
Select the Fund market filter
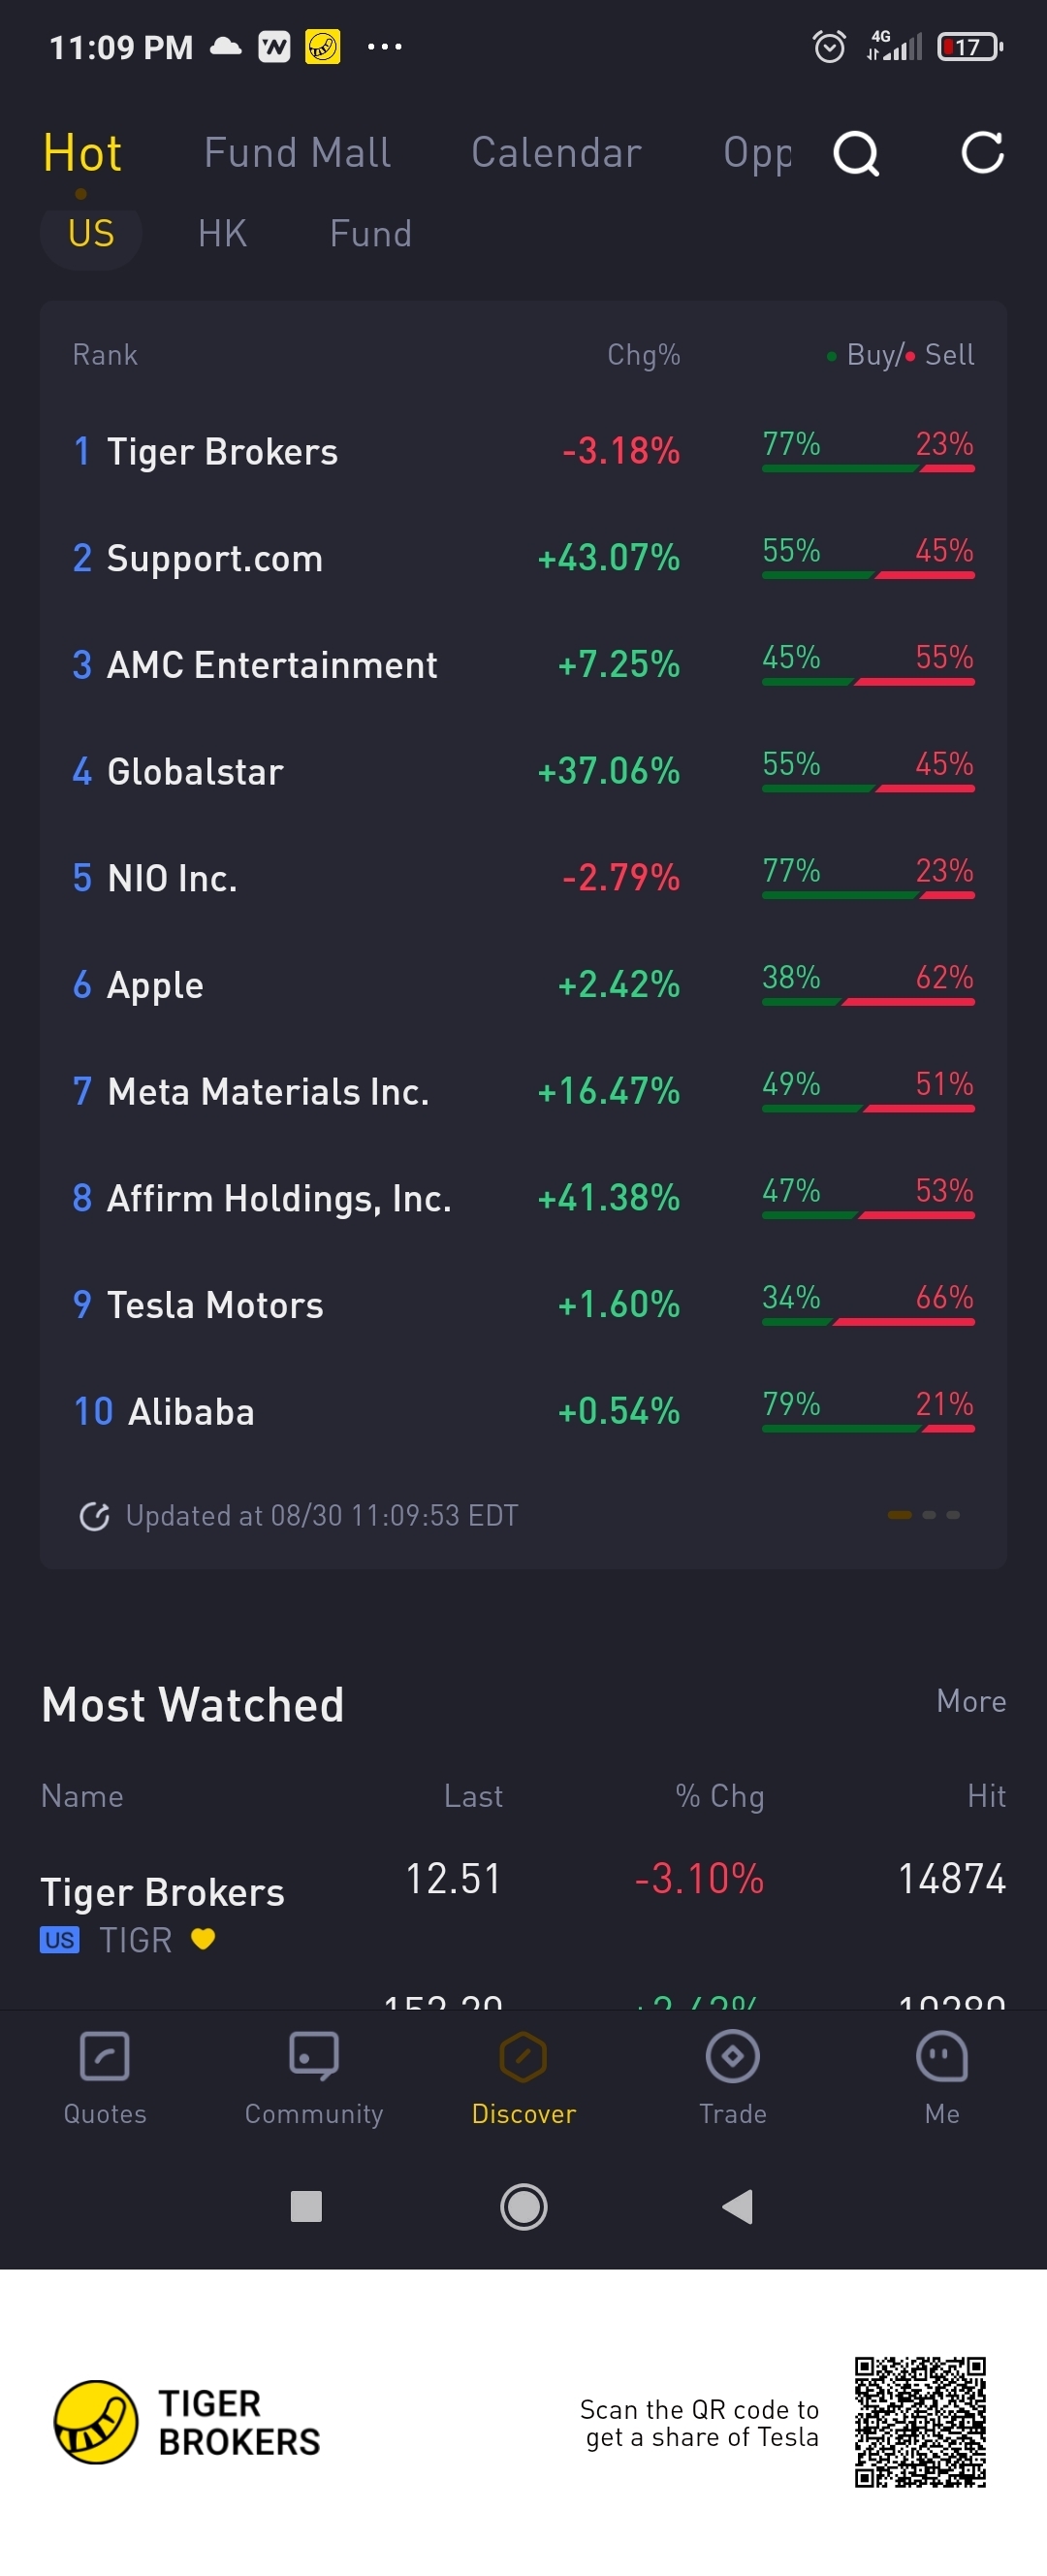point(371,234)
